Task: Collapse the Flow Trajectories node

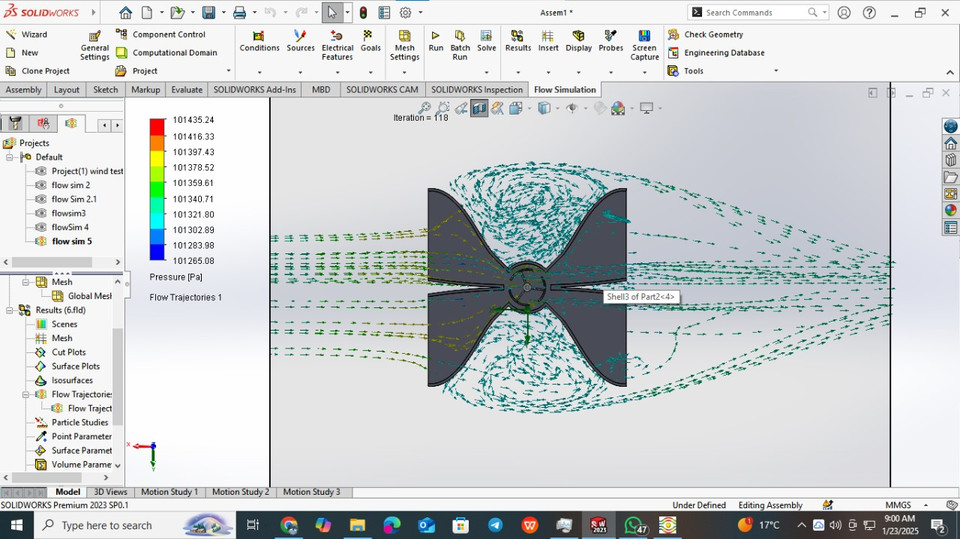Action: point(26,394)
